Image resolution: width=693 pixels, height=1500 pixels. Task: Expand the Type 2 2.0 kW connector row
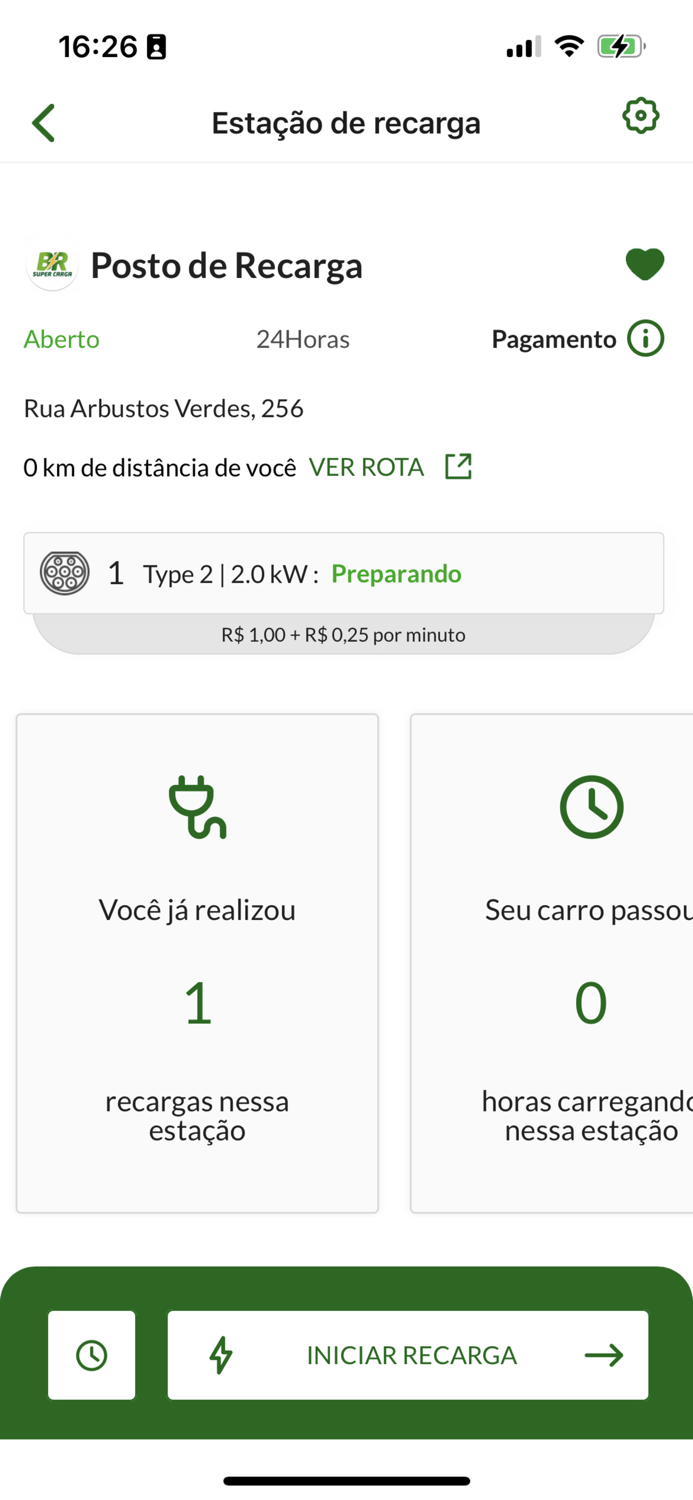click(x=346, y=573)
